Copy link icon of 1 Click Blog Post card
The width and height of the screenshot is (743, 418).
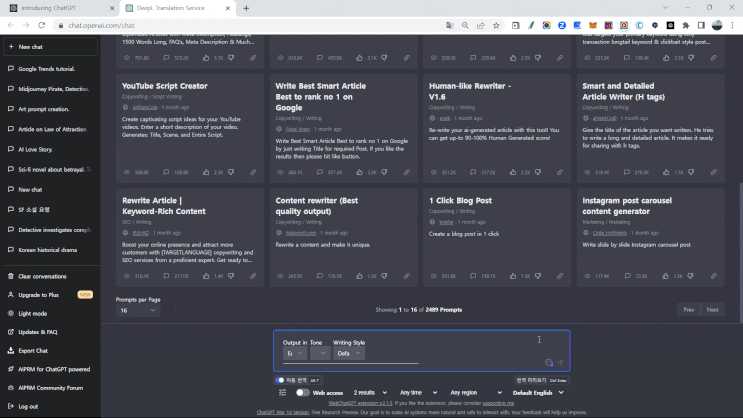tap(560, 276)
